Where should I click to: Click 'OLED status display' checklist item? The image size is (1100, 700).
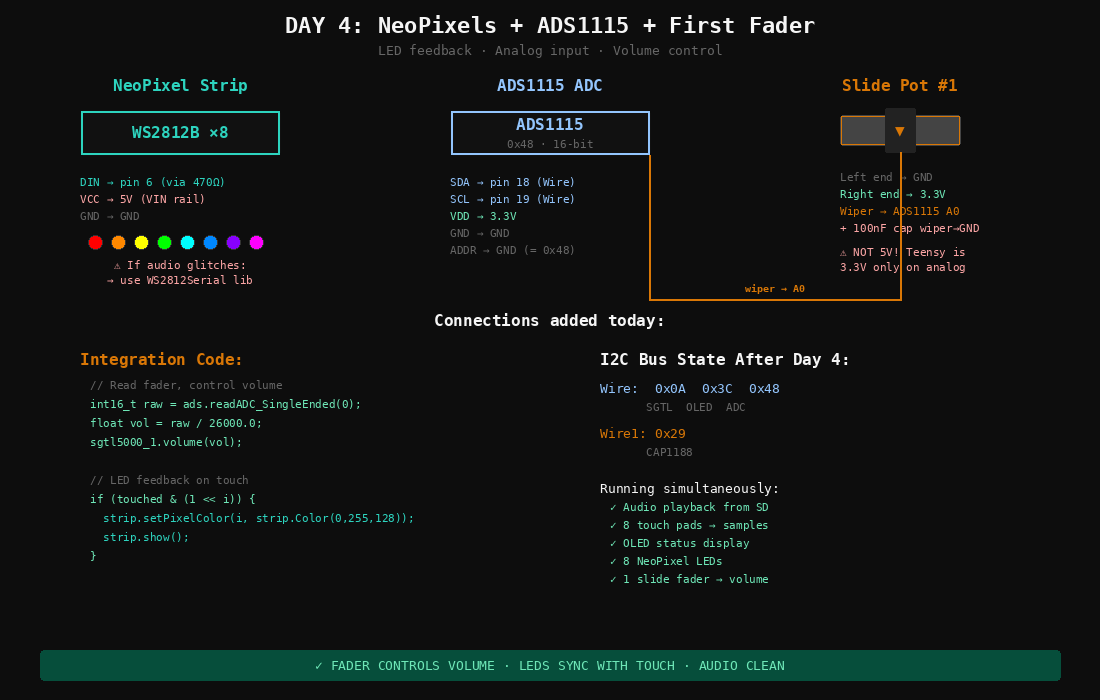click(x=679, y=544)
